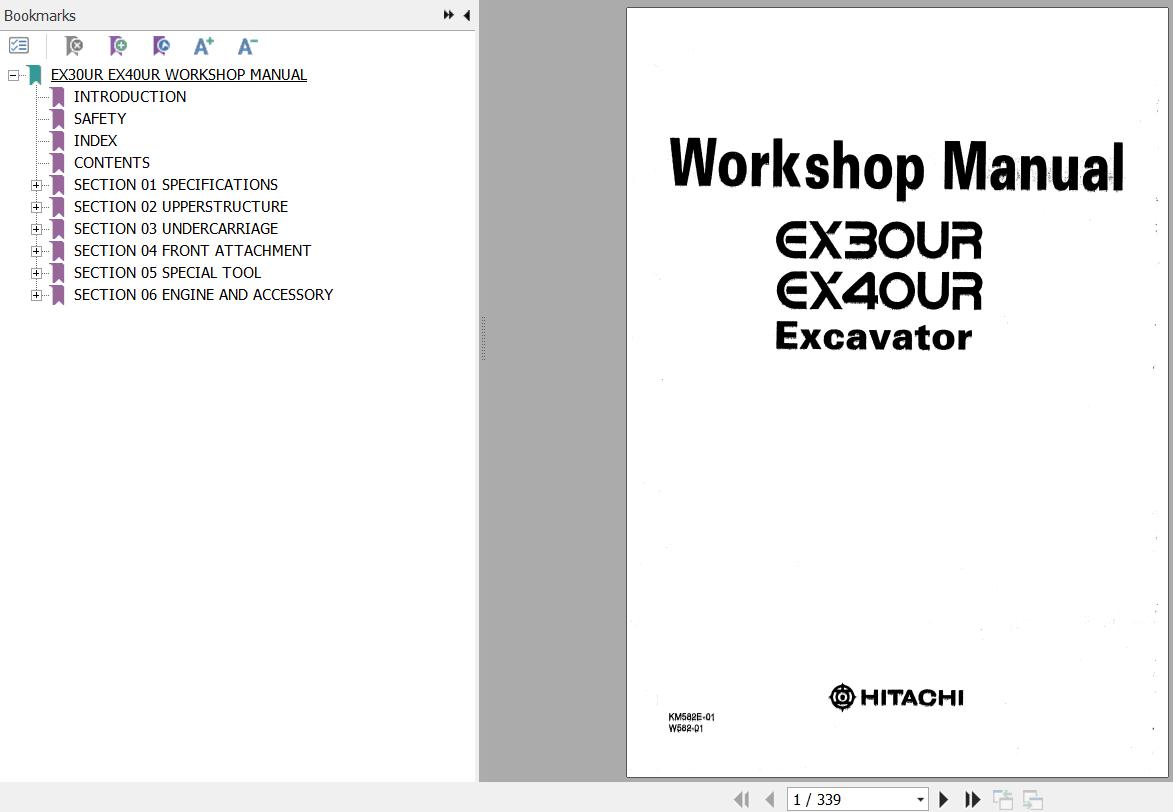The width and height of the screenshot is (1173, 812).
Task: Expand SECTION 02 UPPERSTRUCTURE bookmark
Action: [x=36, y=207]
